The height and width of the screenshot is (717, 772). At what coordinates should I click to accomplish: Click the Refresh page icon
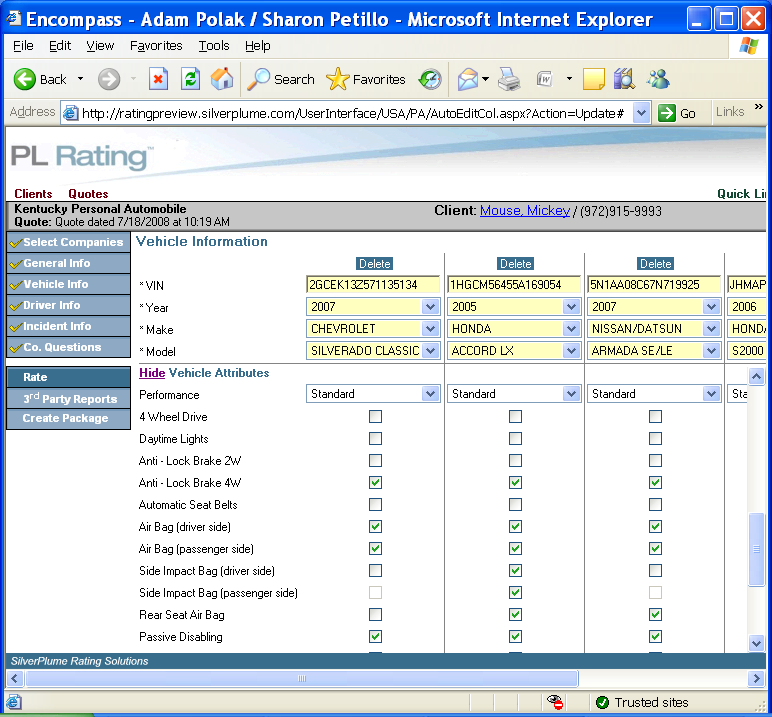pos(190,79)
